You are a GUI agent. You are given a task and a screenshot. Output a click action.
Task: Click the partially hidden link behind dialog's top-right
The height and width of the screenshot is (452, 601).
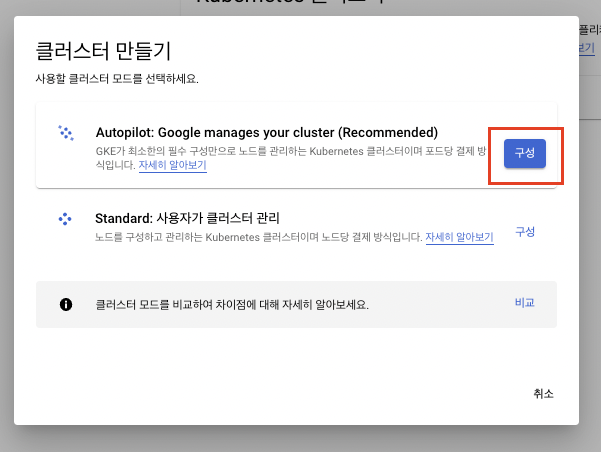(586, 48)
